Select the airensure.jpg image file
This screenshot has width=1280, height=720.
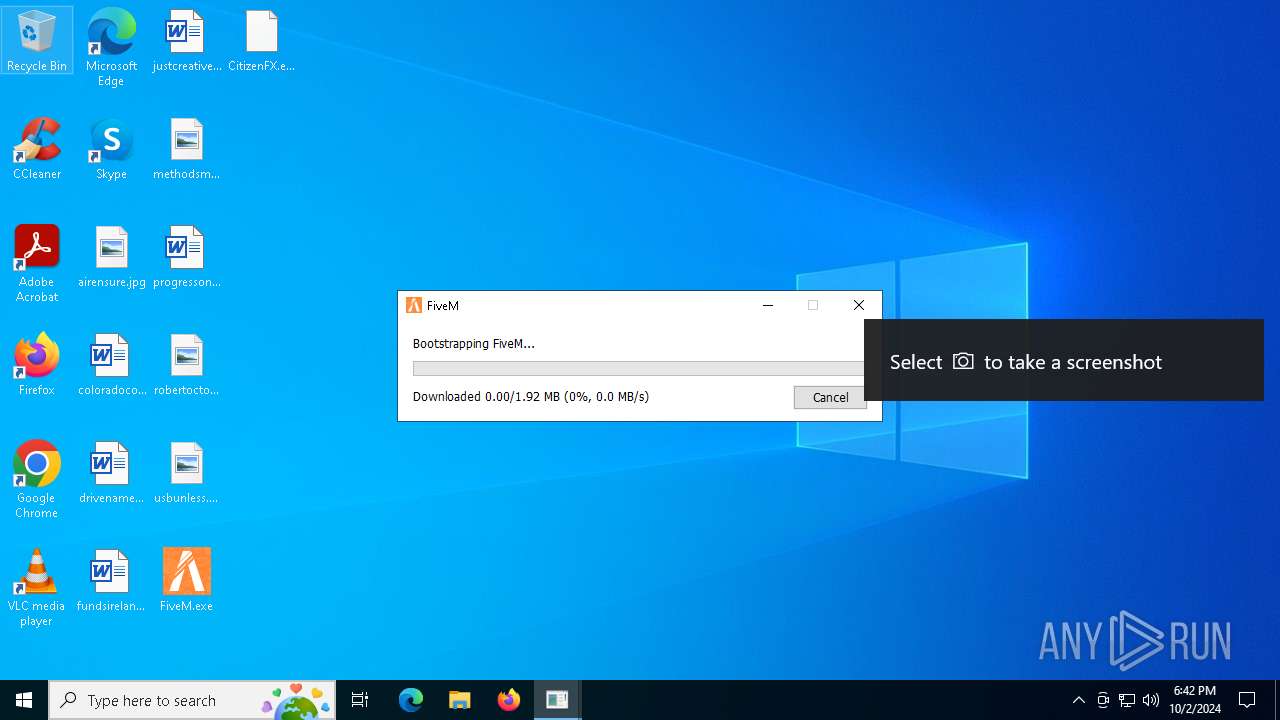(111, 257)
